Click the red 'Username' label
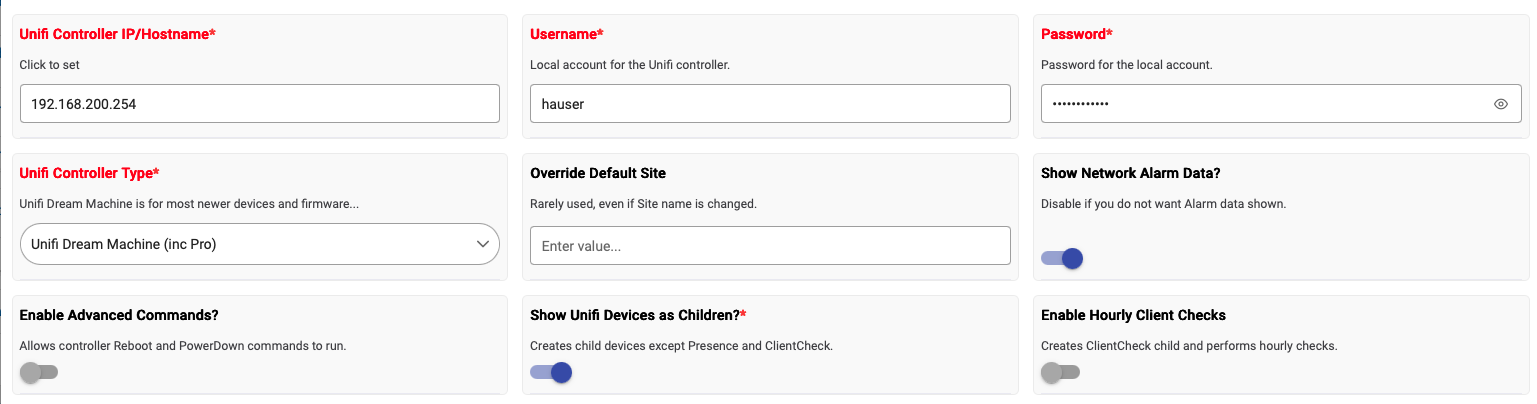The width and height of the screenshot is (1537, 404). tap(566, 34)
